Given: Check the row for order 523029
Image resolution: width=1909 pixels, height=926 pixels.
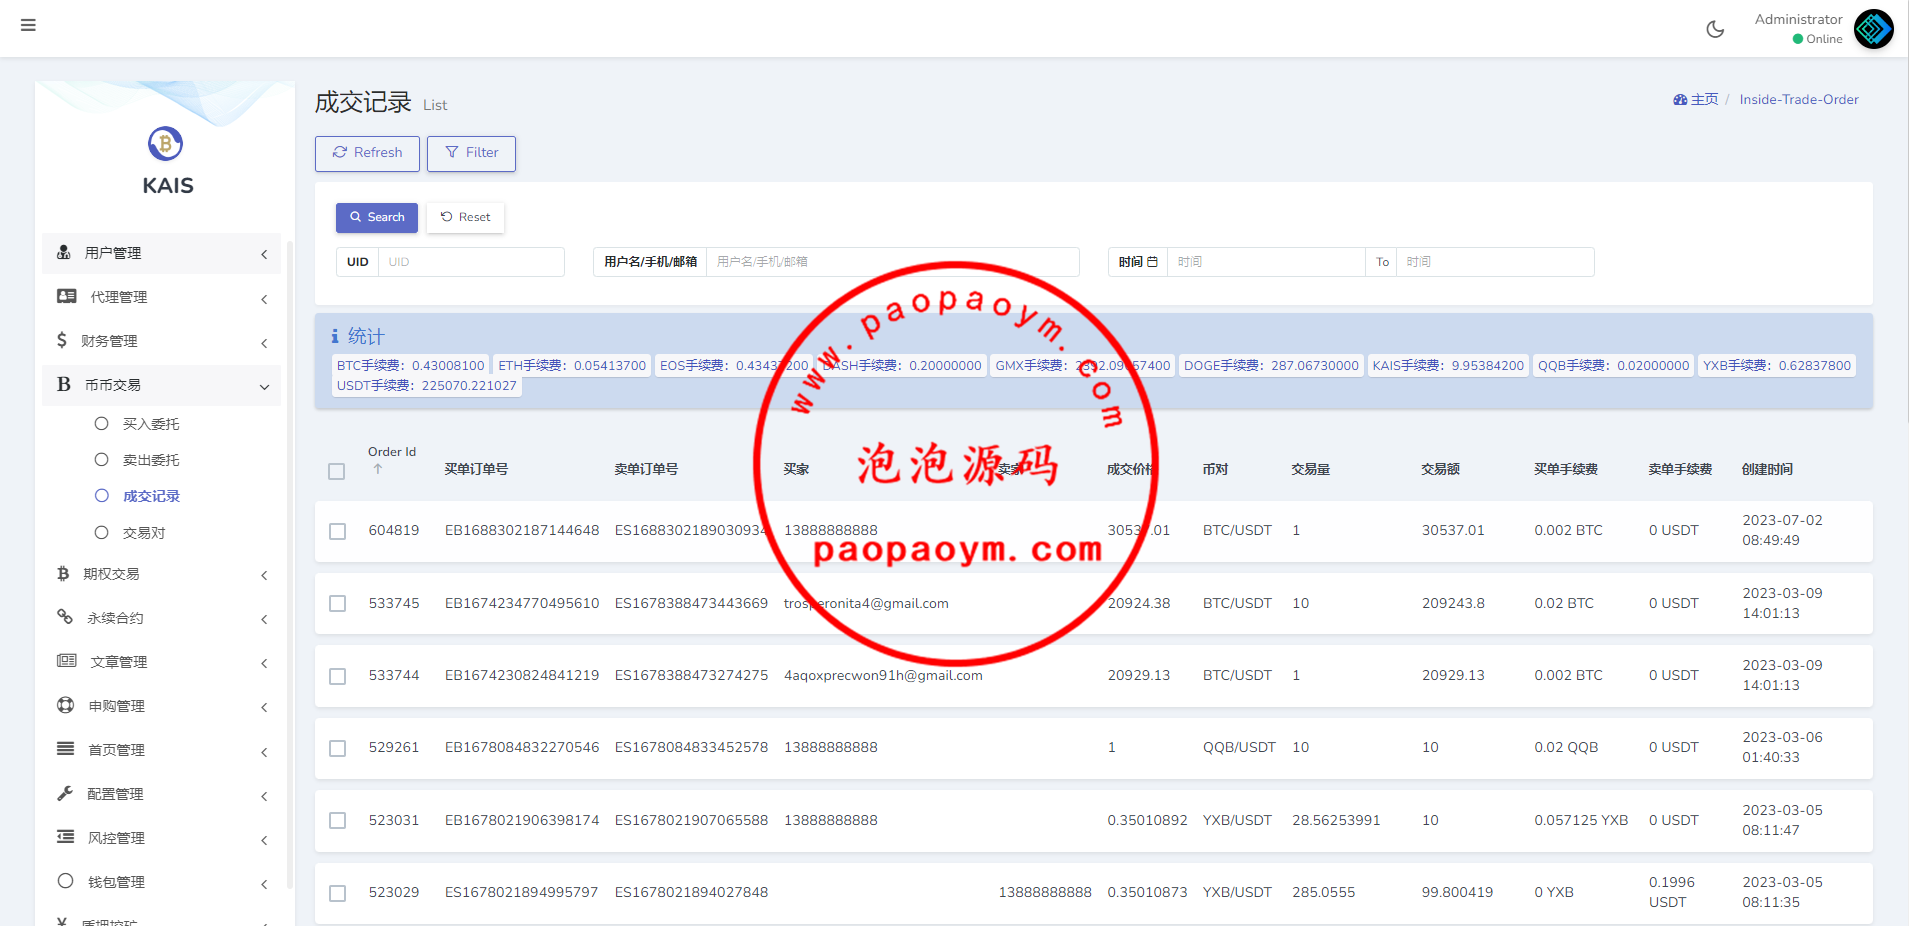Looking at the screenshot, I should 338,893.
